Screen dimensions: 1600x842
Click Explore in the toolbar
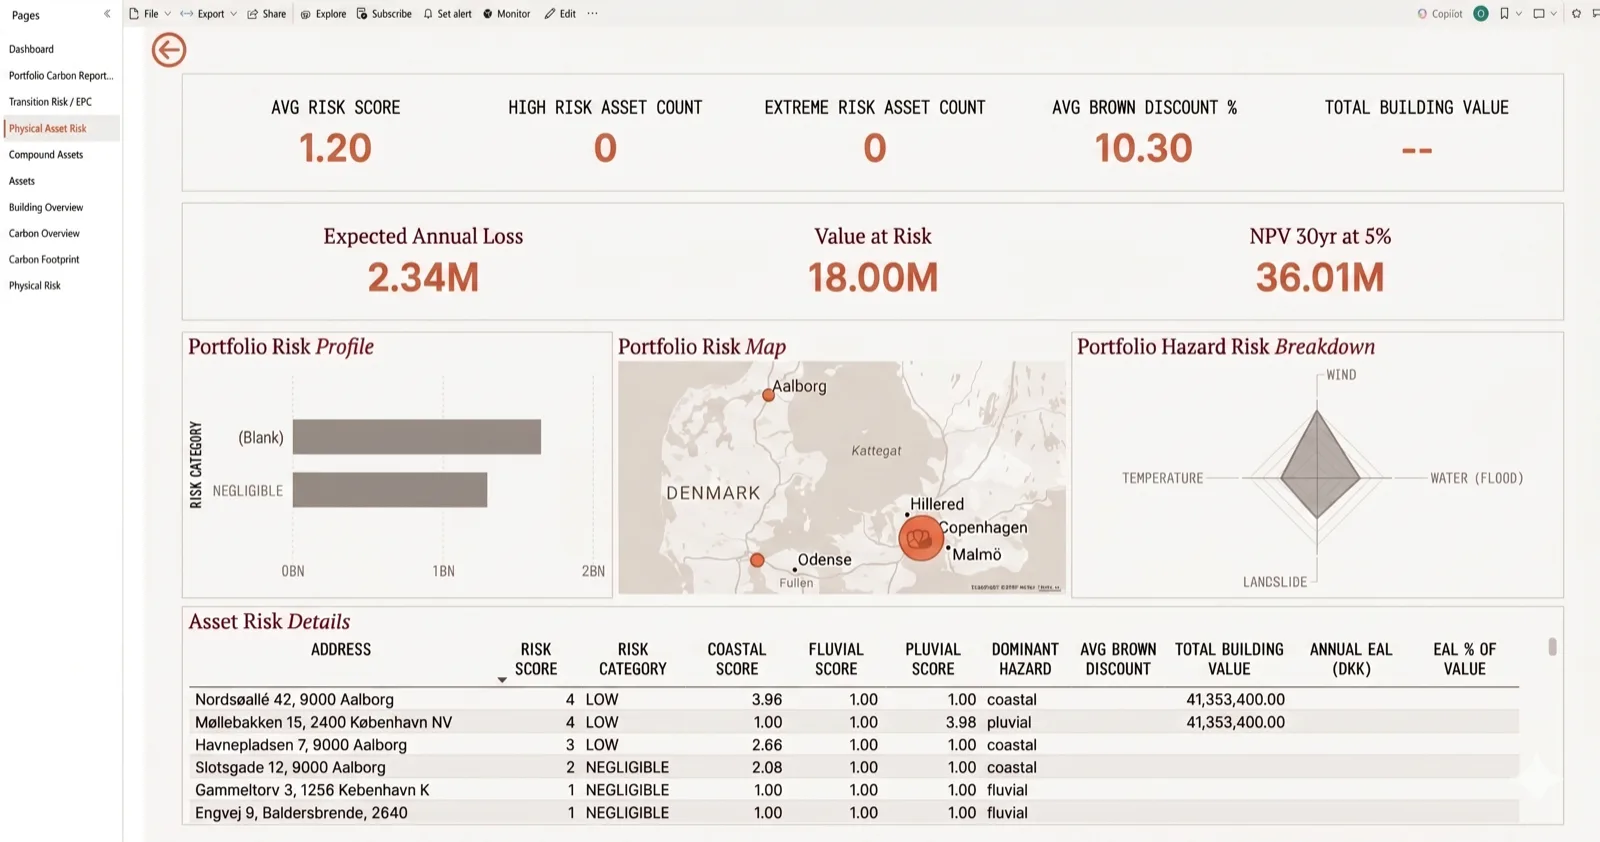point(323,14)
